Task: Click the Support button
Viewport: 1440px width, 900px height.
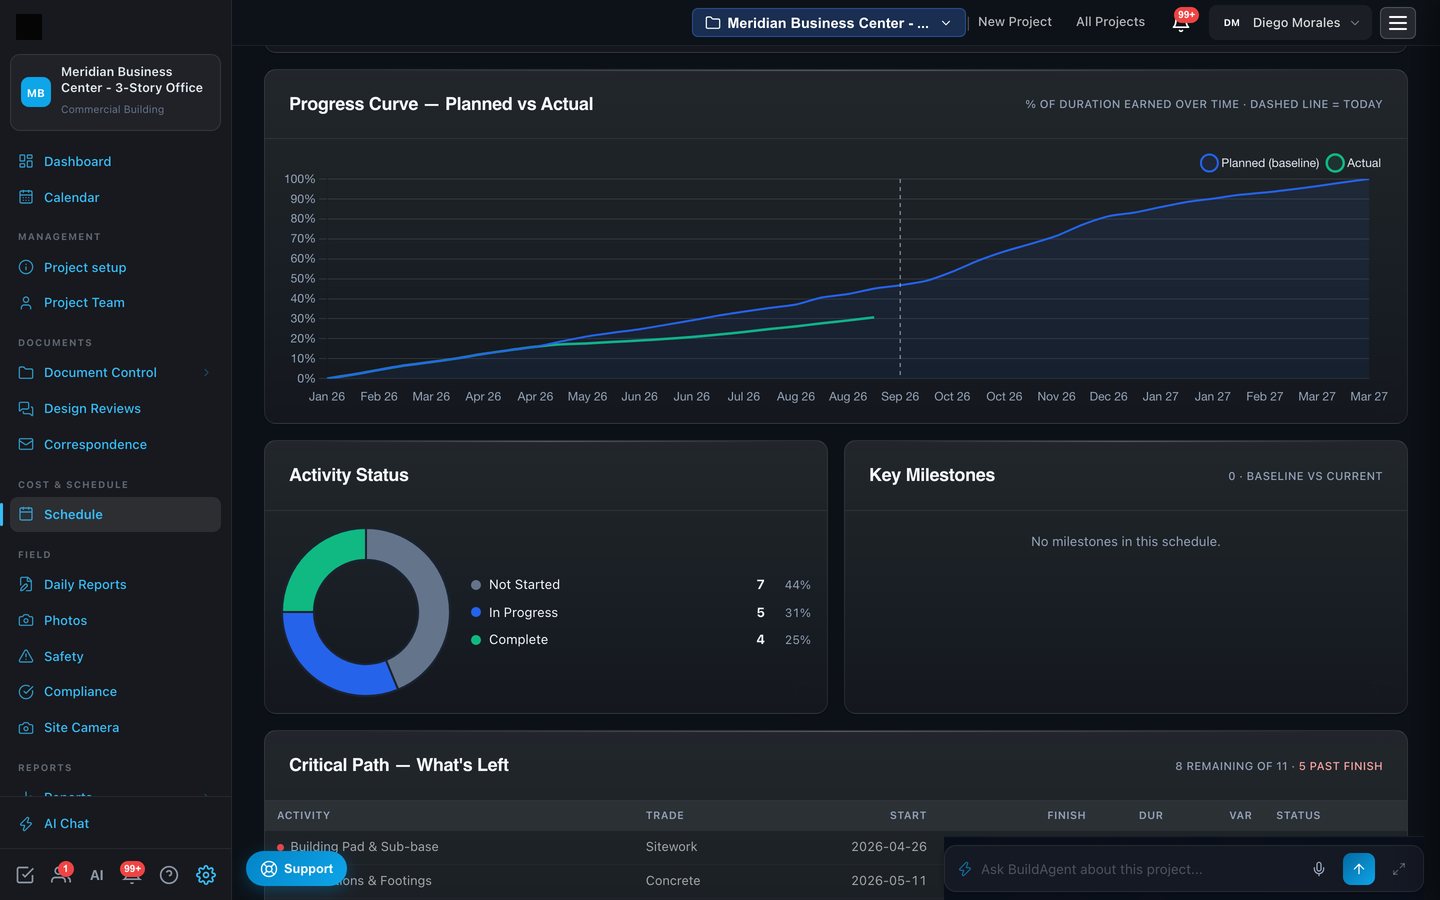Action: coord(297,869)
